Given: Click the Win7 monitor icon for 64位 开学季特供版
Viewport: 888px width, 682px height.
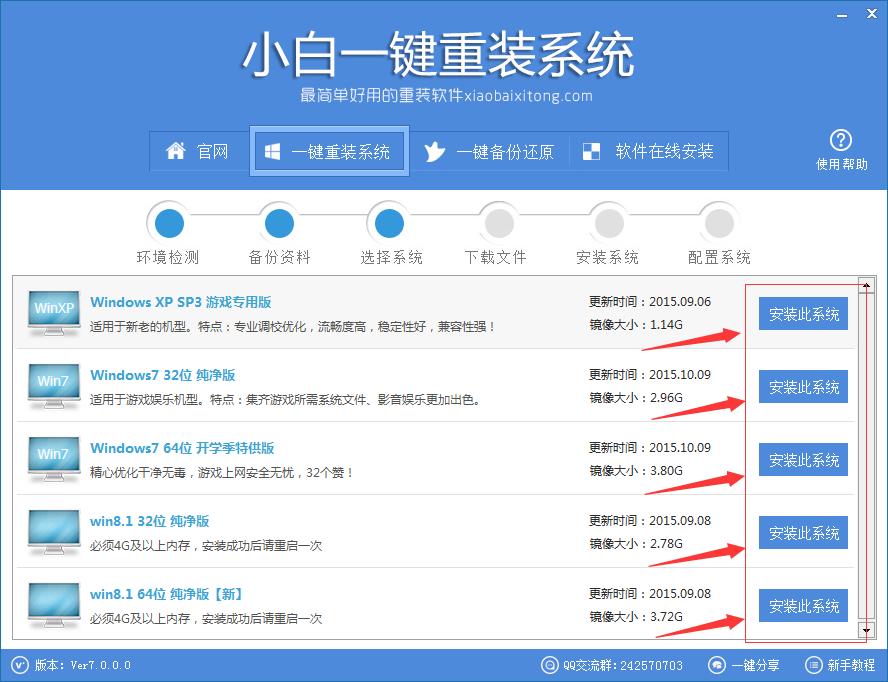Looking at the screenshot, I should [54, 458].
